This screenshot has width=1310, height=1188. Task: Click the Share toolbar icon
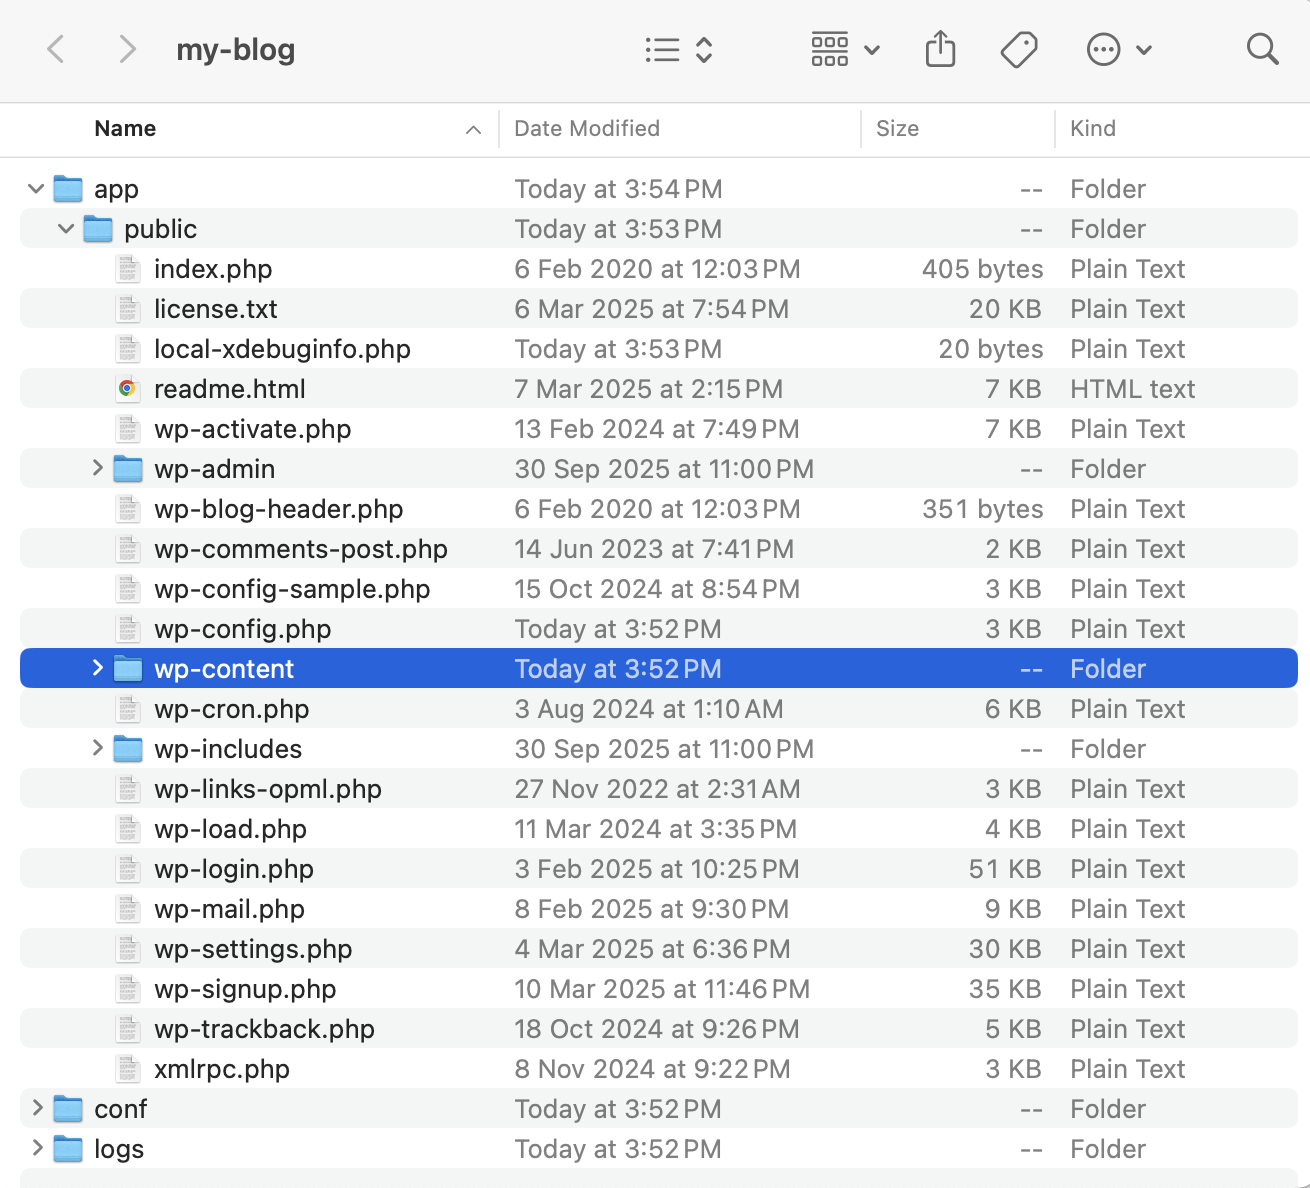pos(940,49)
